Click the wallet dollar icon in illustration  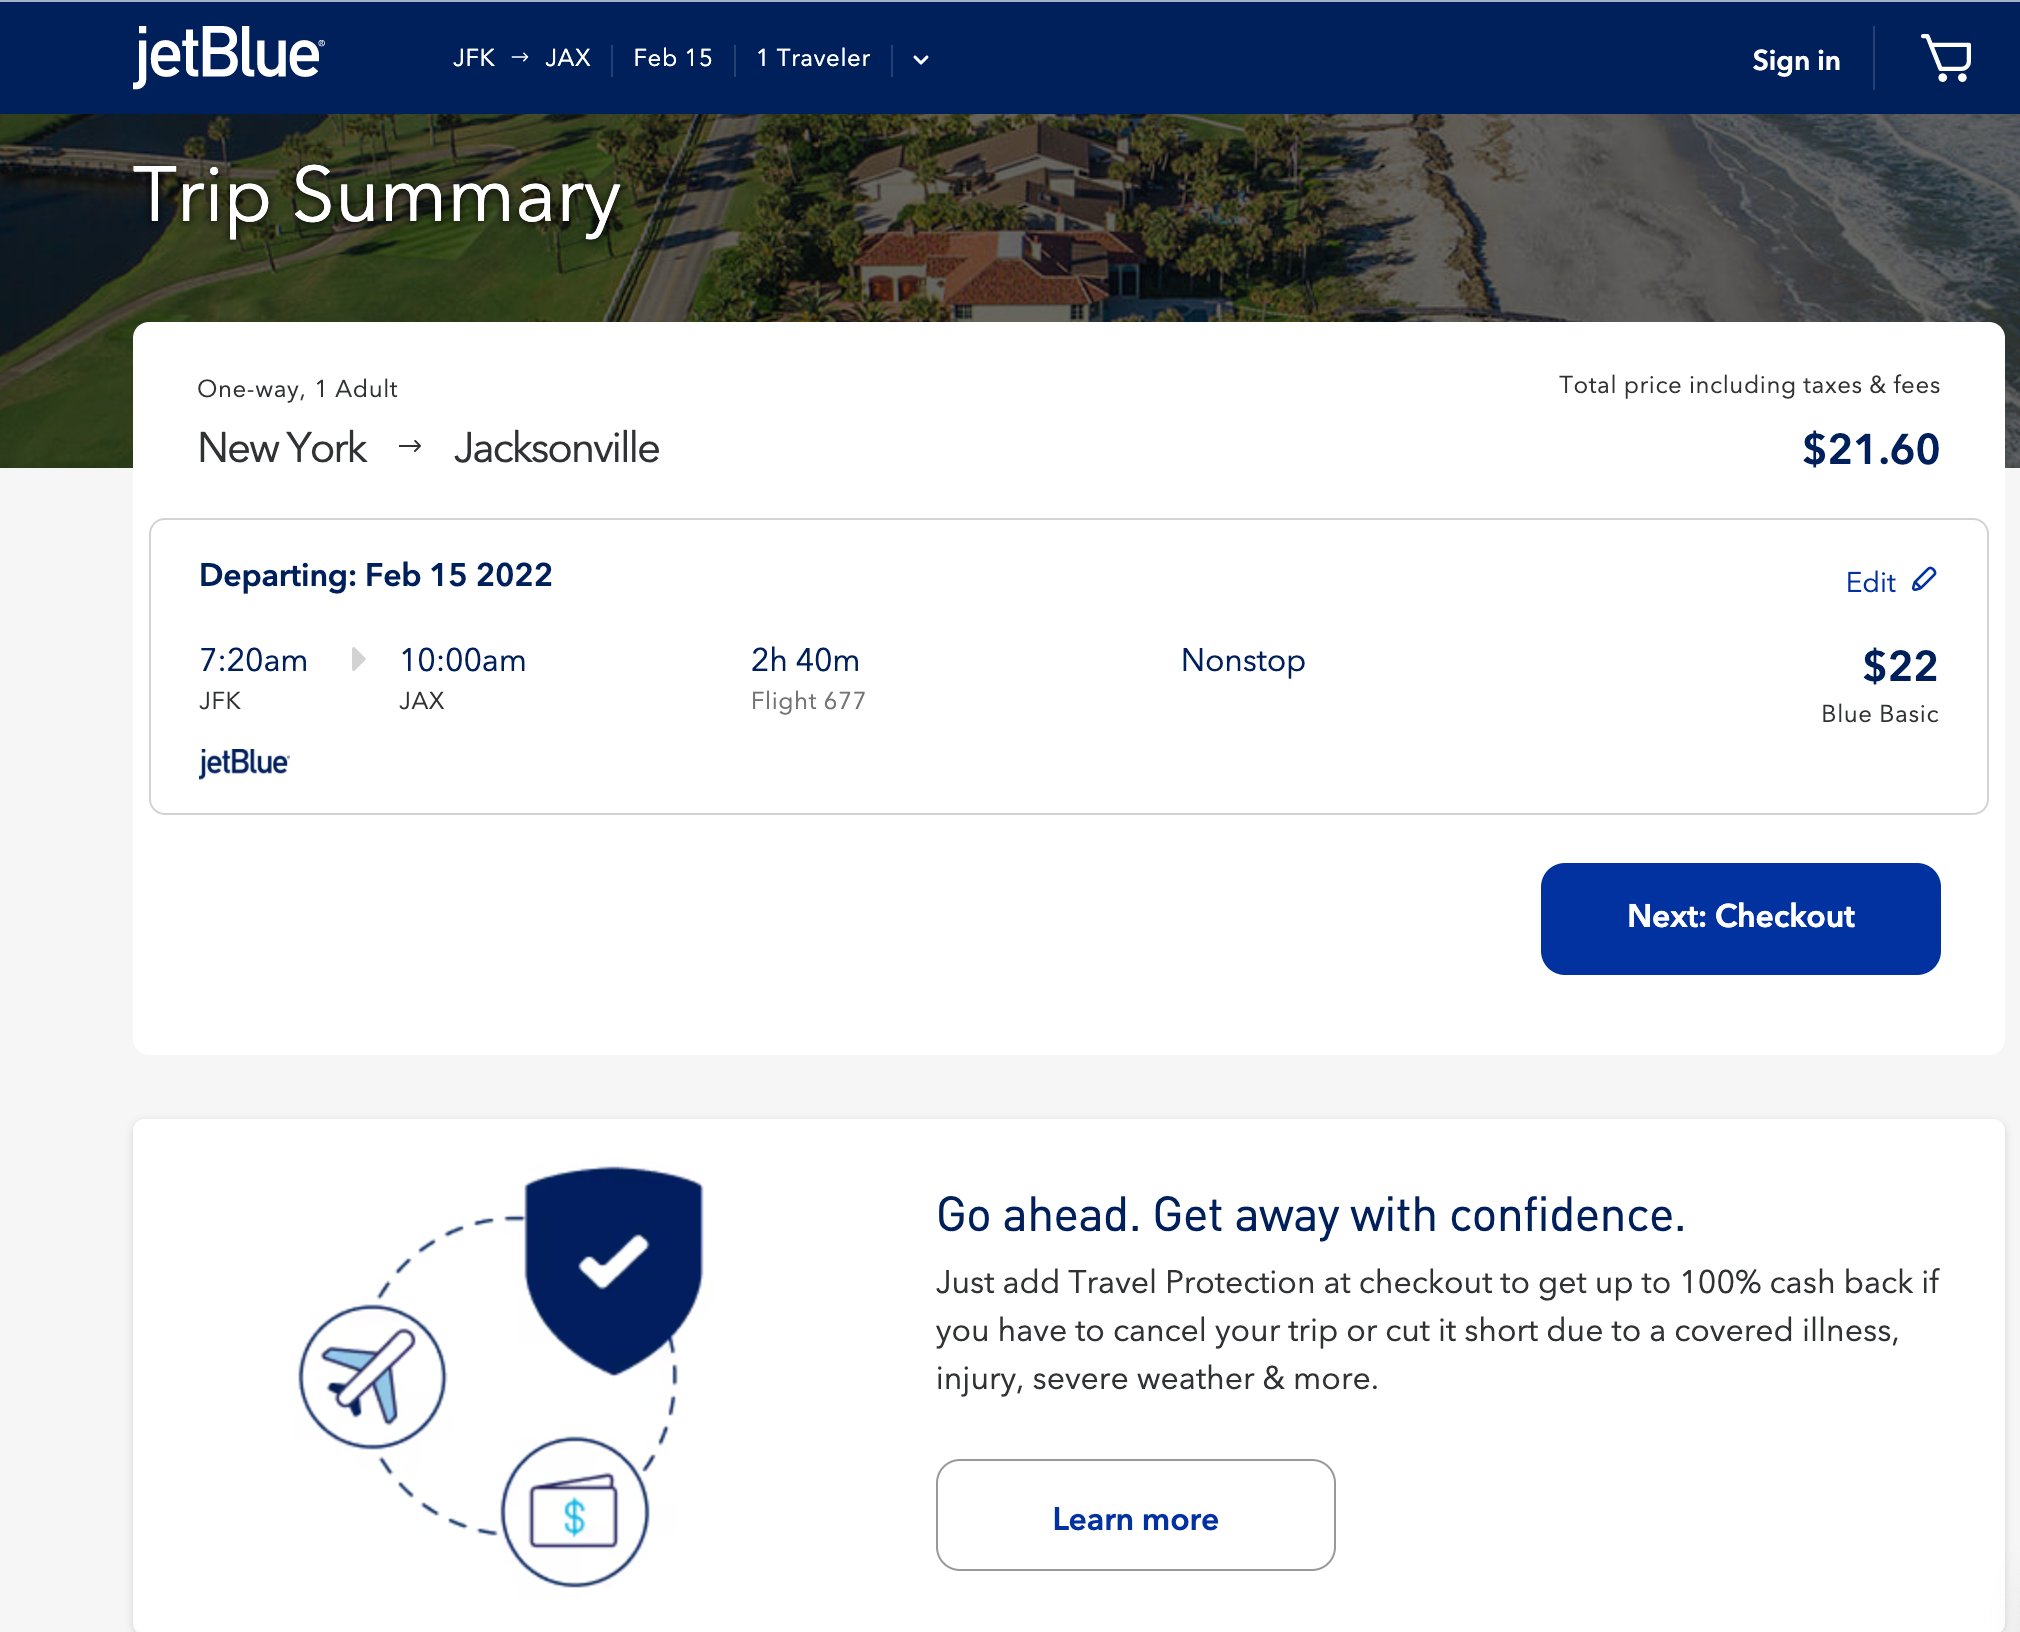click(x=574, y=1512)
